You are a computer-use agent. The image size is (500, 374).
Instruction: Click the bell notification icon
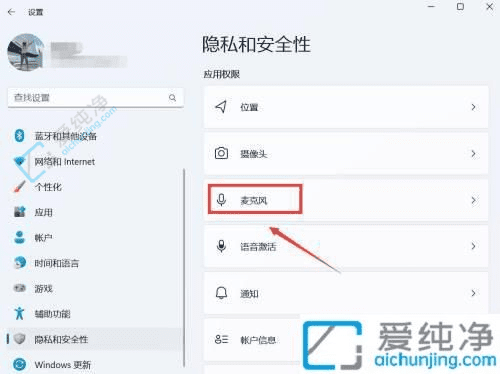[221, 293]
